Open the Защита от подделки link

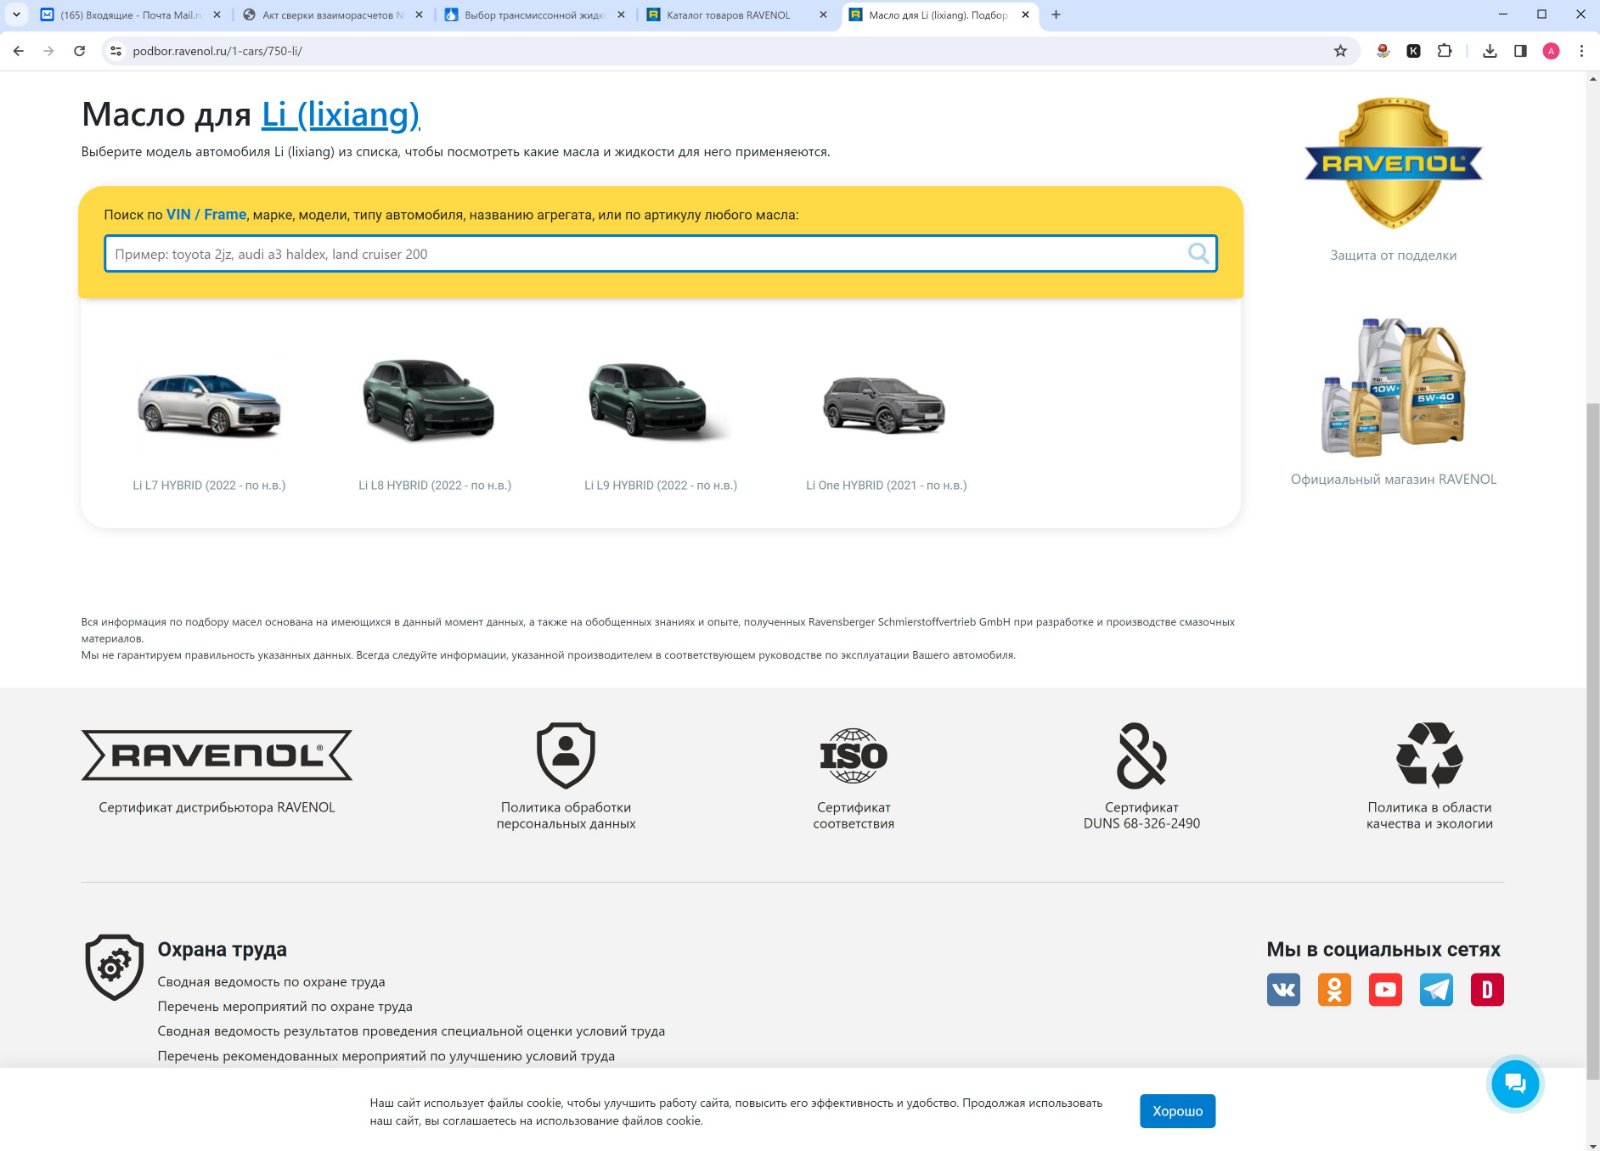pos(1393,255)
